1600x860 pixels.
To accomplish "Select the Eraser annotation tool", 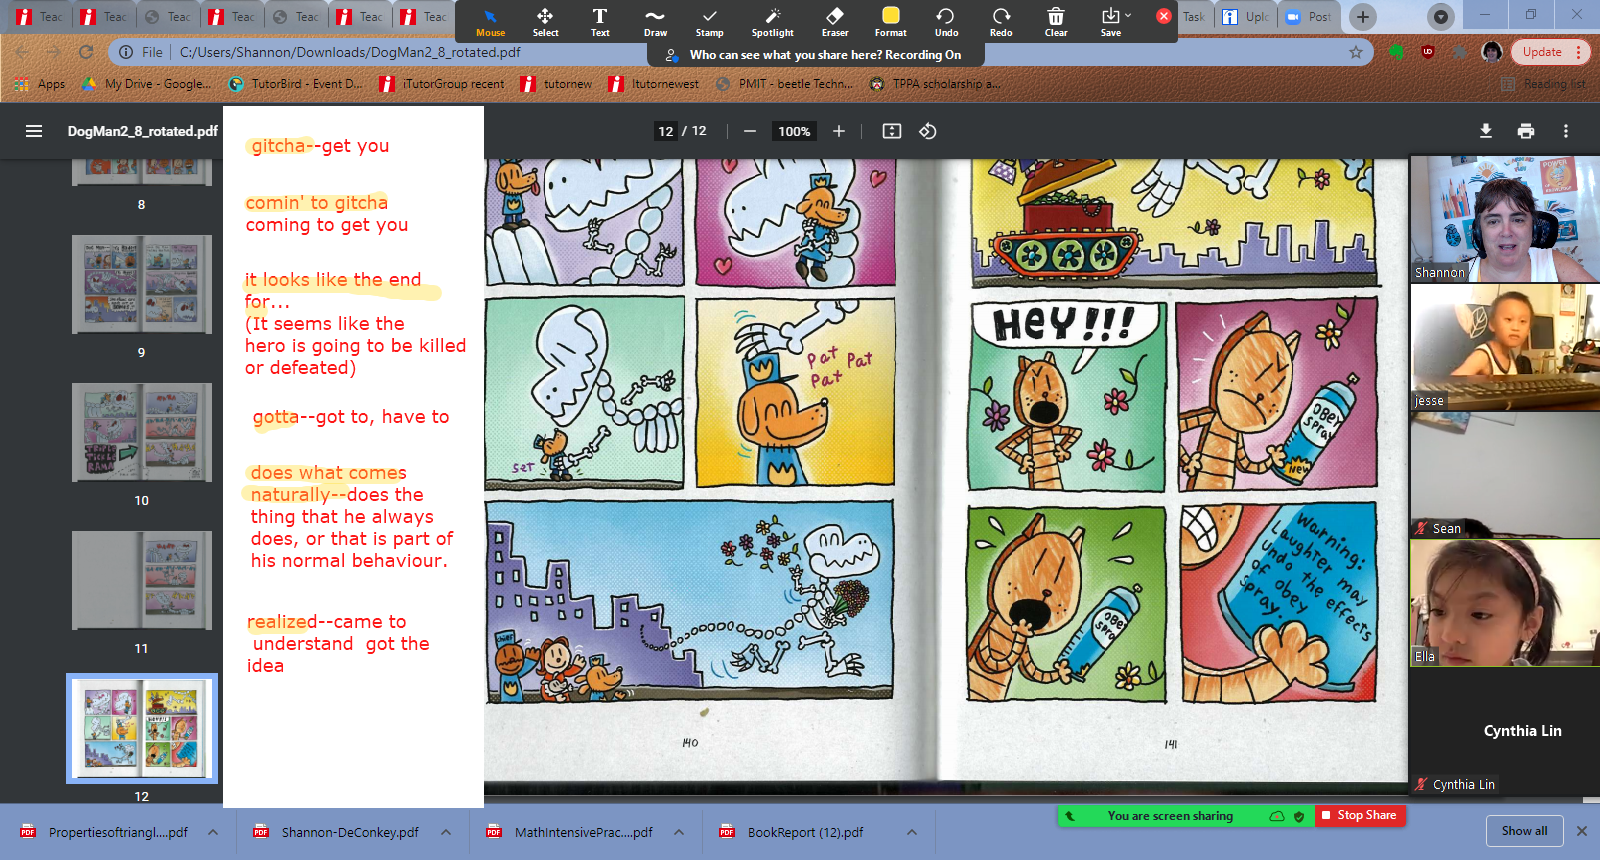I will pyautogui.click(x=835, y=22).
